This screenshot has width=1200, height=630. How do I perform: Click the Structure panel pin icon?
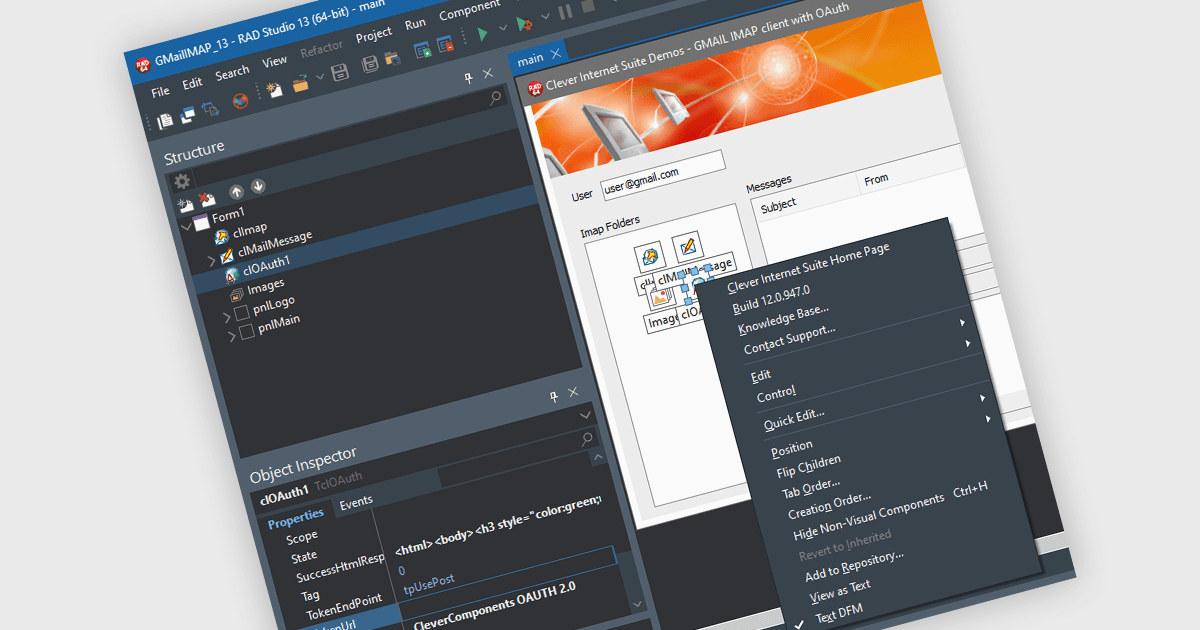467,79
